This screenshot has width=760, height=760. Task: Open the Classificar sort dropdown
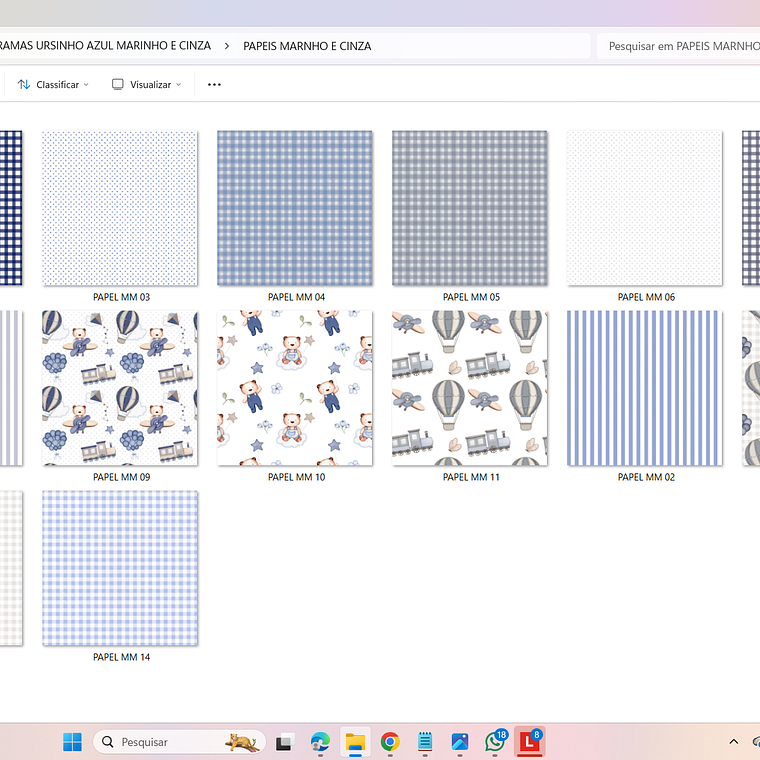pyautogui.click(x=53, y=85)
